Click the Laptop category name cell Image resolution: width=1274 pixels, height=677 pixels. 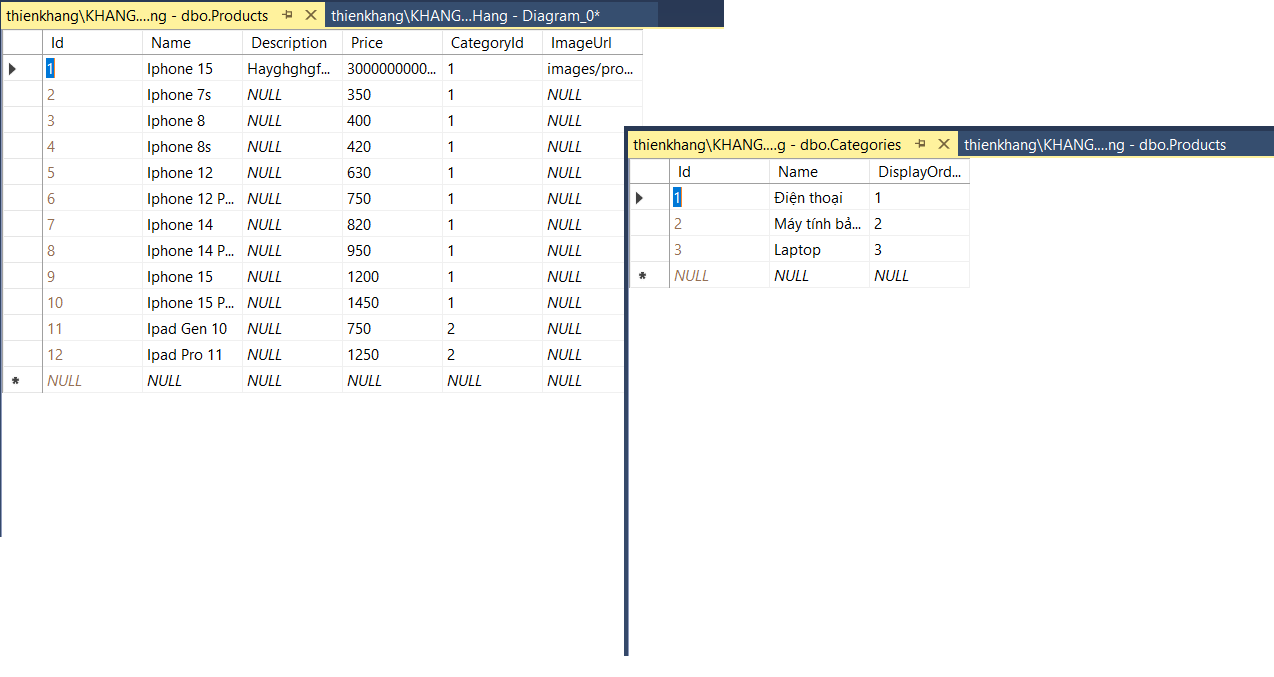819,250
